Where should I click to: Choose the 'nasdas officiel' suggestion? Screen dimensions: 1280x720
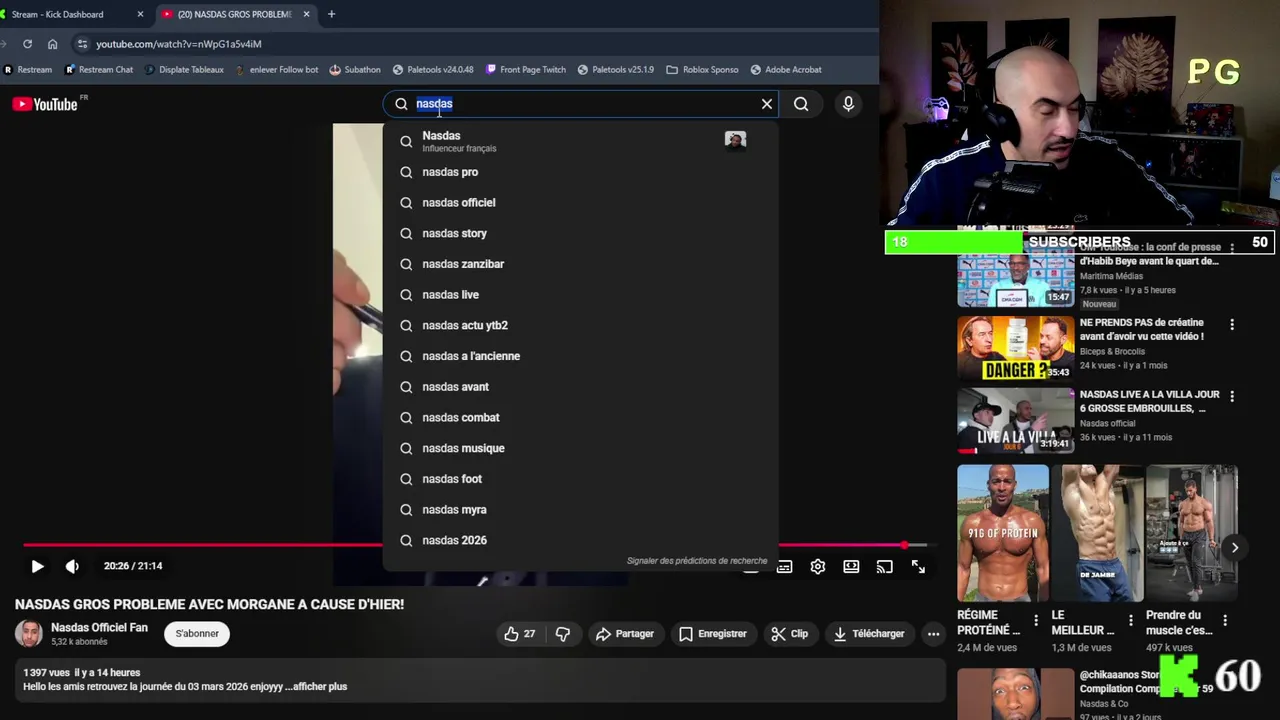pyautogui.click(x=580, y=203)
